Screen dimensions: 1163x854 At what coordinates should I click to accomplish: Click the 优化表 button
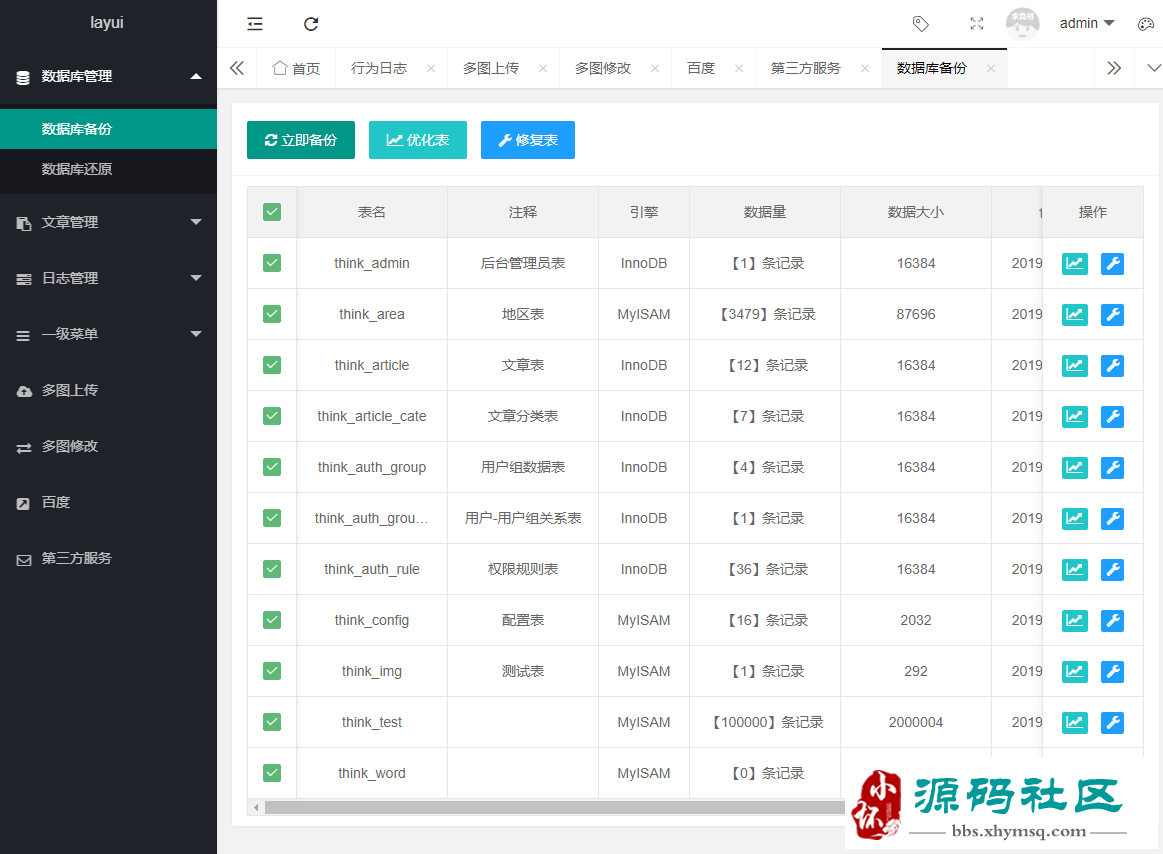click(x=418, y=140)
